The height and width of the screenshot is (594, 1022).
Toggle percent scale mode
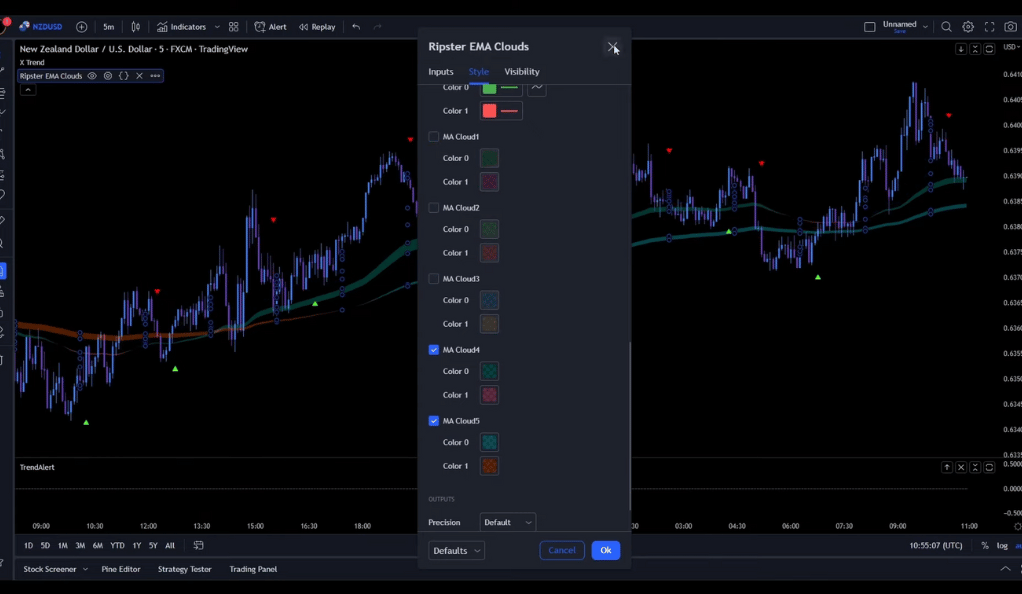pyautogui.click(x=985, y=545)
